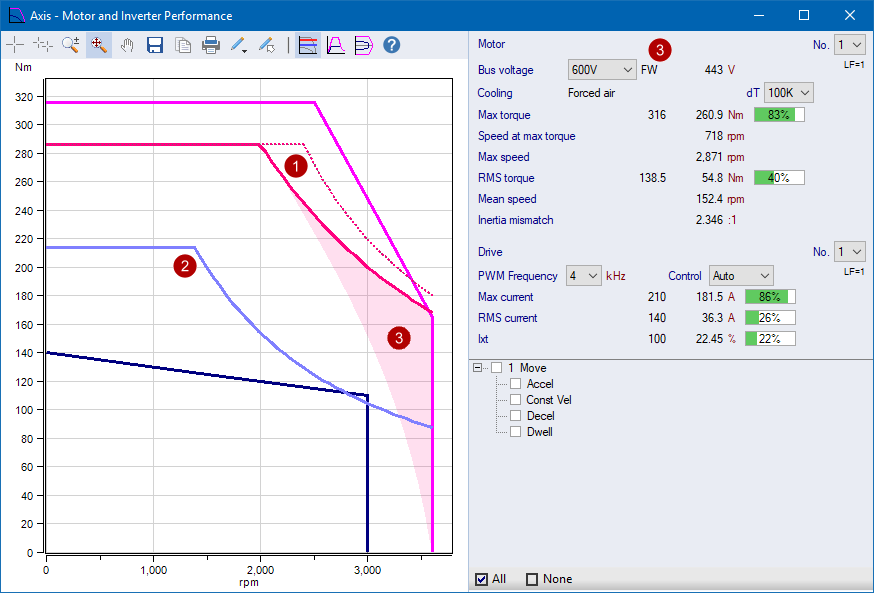
Task: Open the PWM Frequency 4 kHz dropdown
Action: (x=584, y=276)
